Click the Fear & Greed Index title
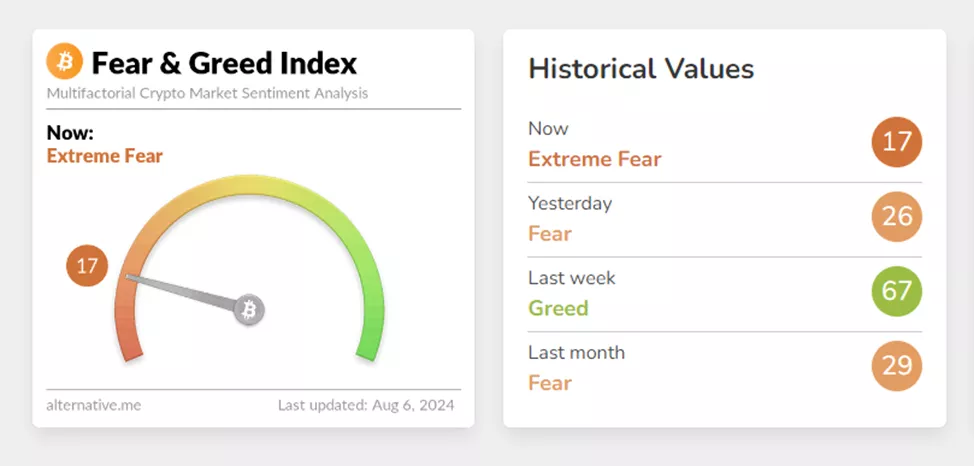Screen dimensions: 974x466 tap(224, 64)
